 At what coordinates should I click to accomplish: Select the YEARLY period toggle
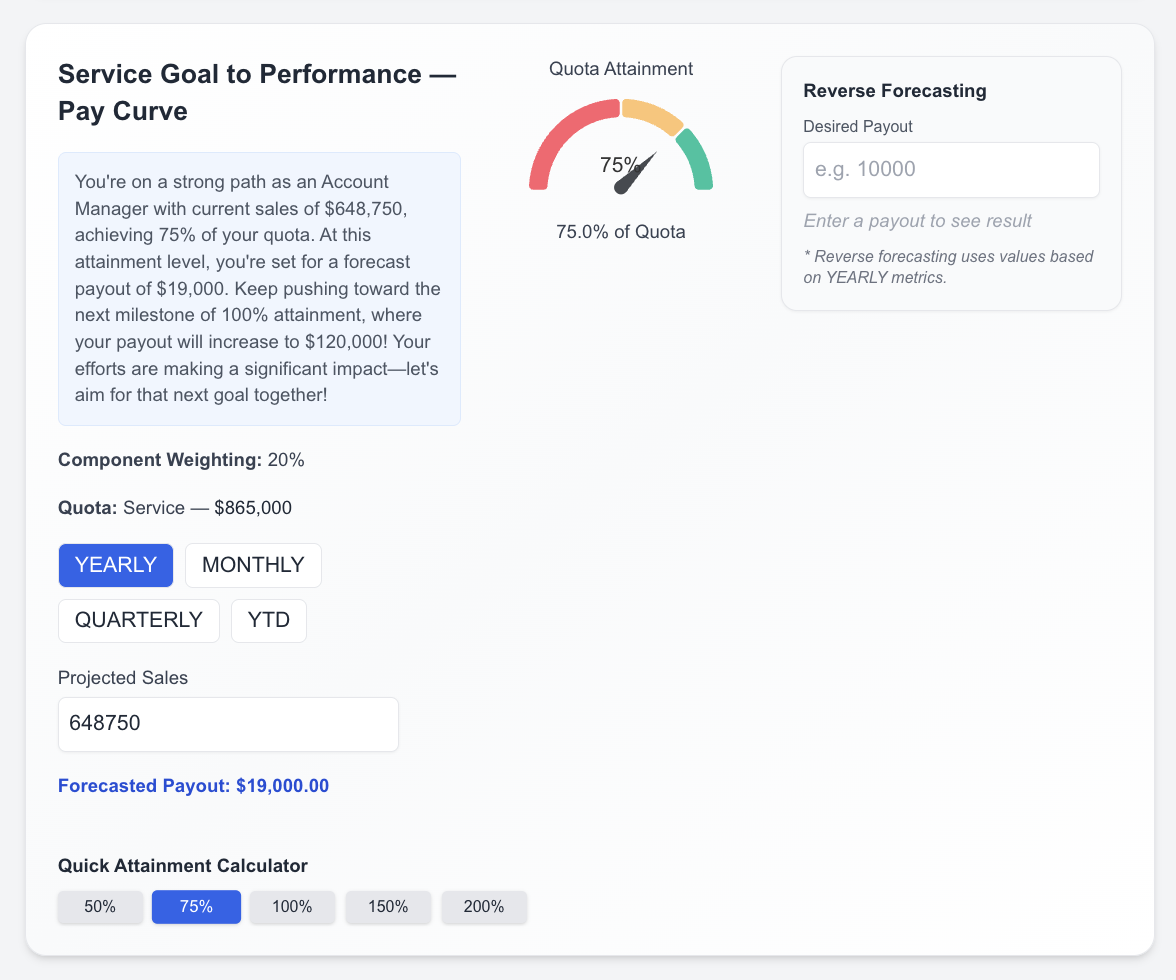tap(116, 565)
